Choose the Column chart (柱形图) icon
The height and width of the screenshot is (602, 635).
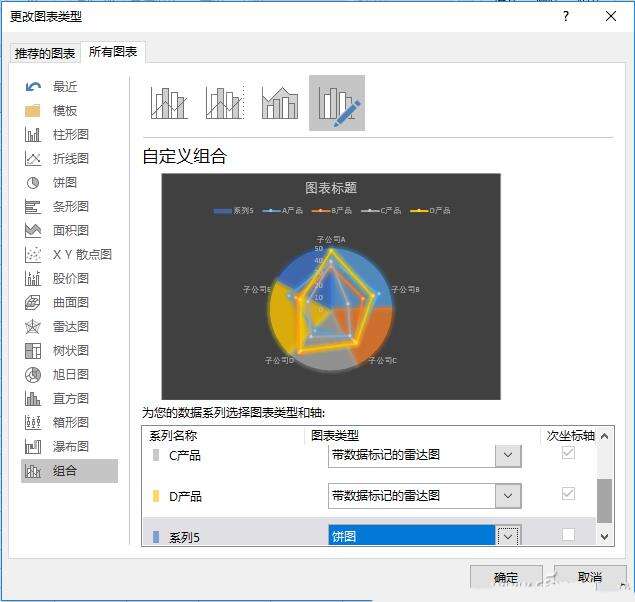(33, 134)
